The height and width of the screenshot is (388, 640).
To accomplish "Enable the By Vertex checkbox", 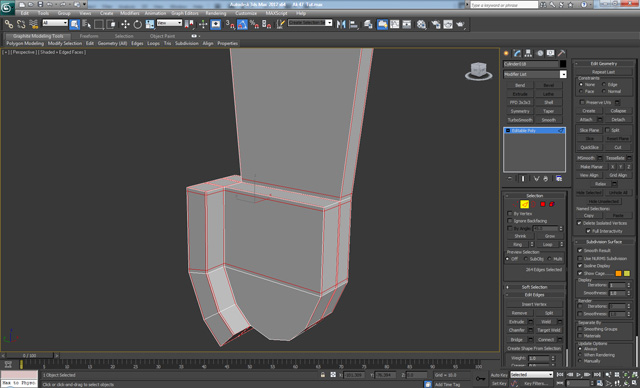I will [x=509, y=214].
